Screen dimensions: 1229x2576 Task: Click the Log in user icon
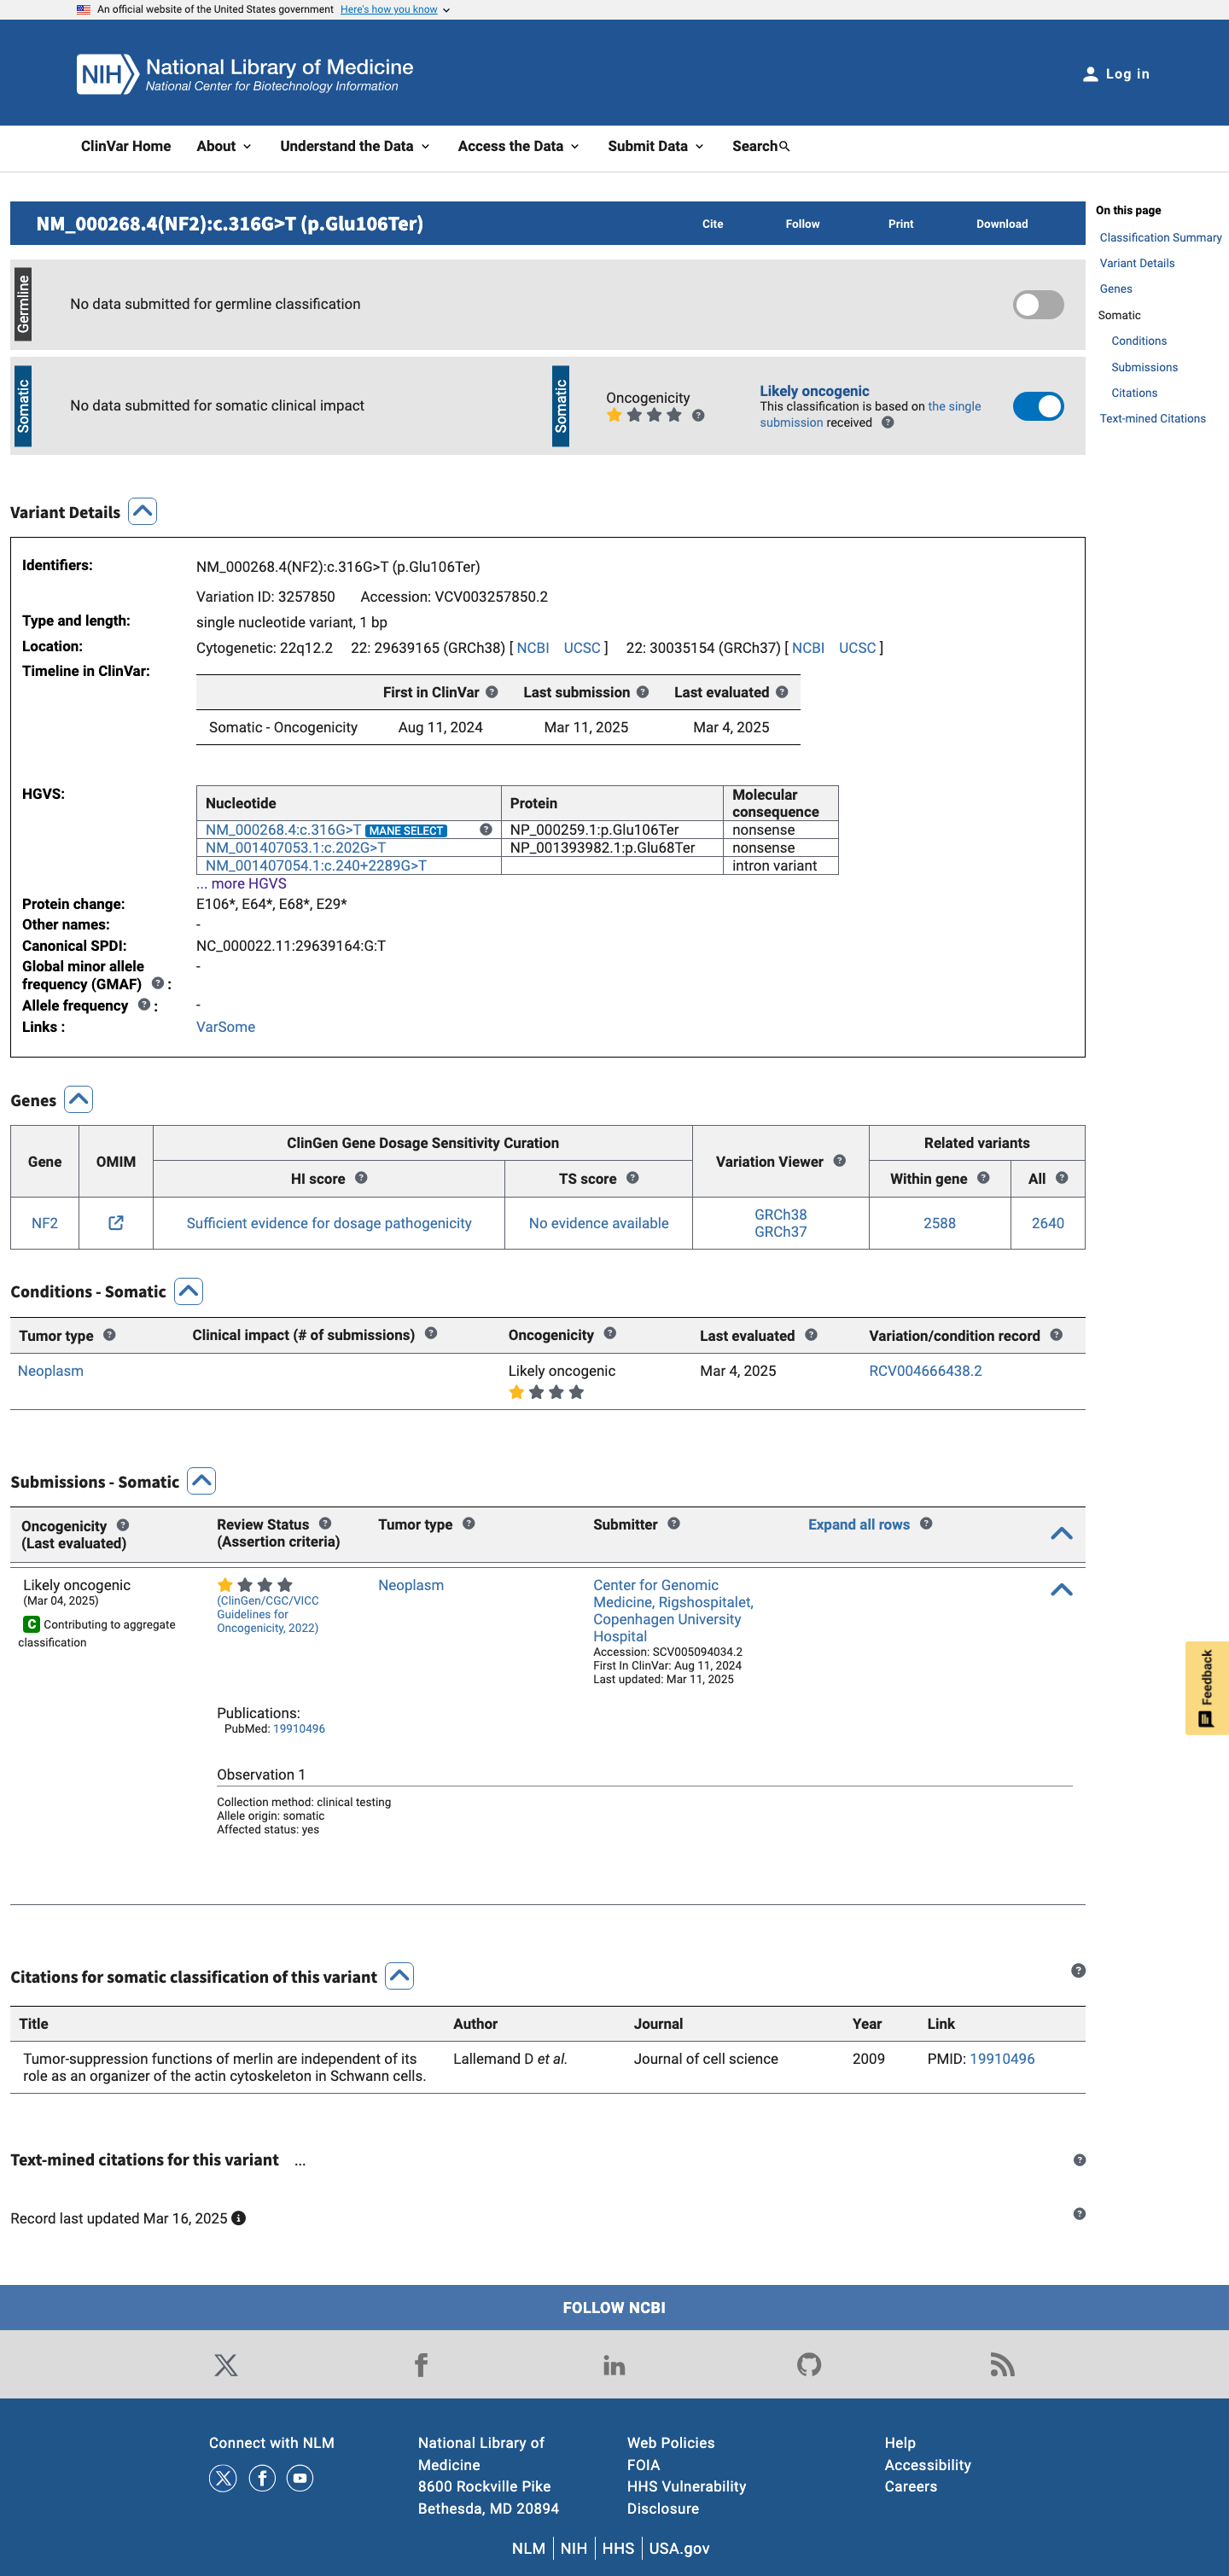click(x=1090, y=74)
